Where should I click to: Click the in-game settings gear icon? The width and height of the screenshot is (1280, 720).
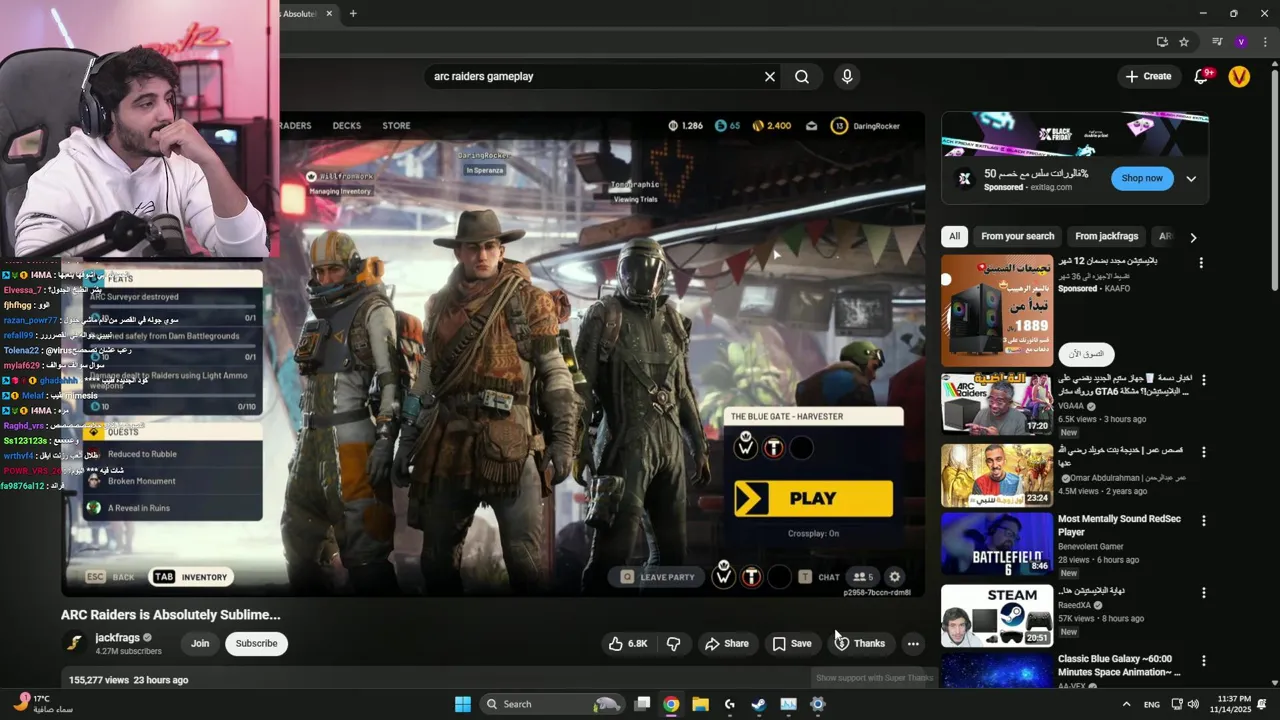click(x=895, y=577)
